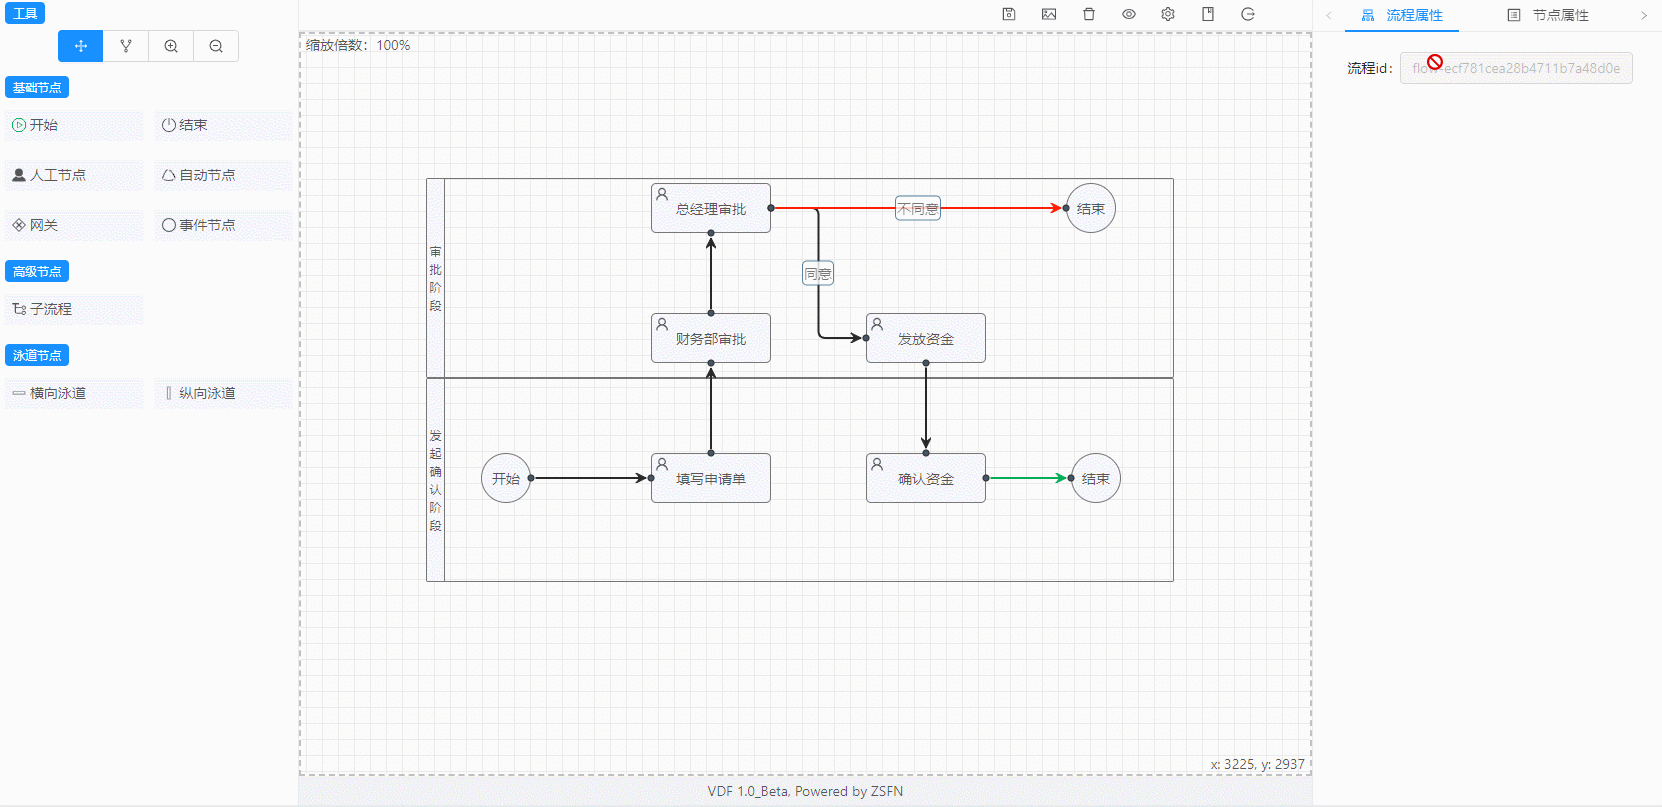This screenshot has height=807, width=1662.
Task: Click the bookmark document icon
Action: (1208, 14)
